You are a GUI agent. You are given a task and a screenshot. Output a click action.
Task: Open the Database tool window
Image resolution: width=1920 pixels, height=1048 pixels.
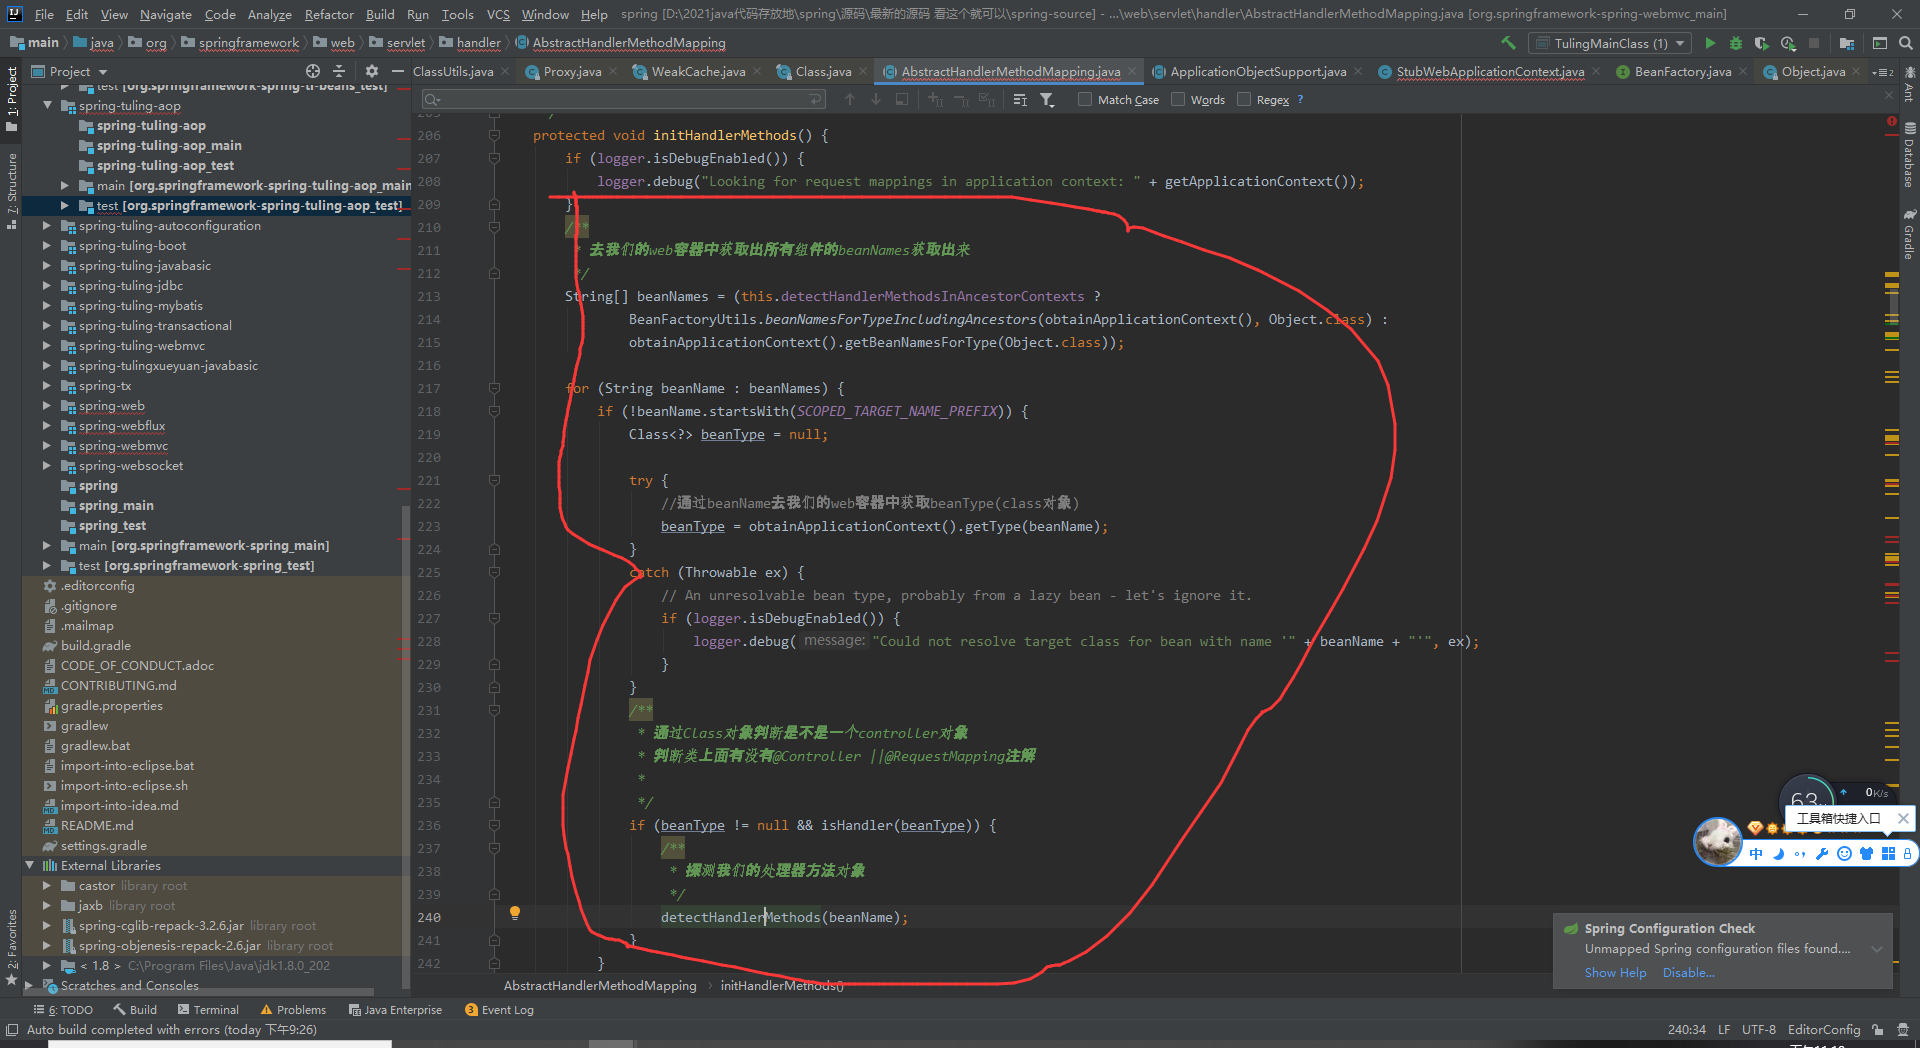pyautogui.click(x=1909, y=155)
